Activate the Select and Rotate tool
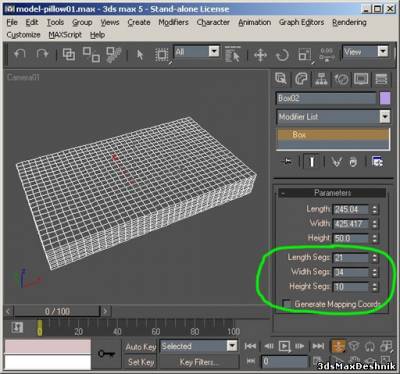Viewport: 400px width, 374px height. (x=282, y=55)
